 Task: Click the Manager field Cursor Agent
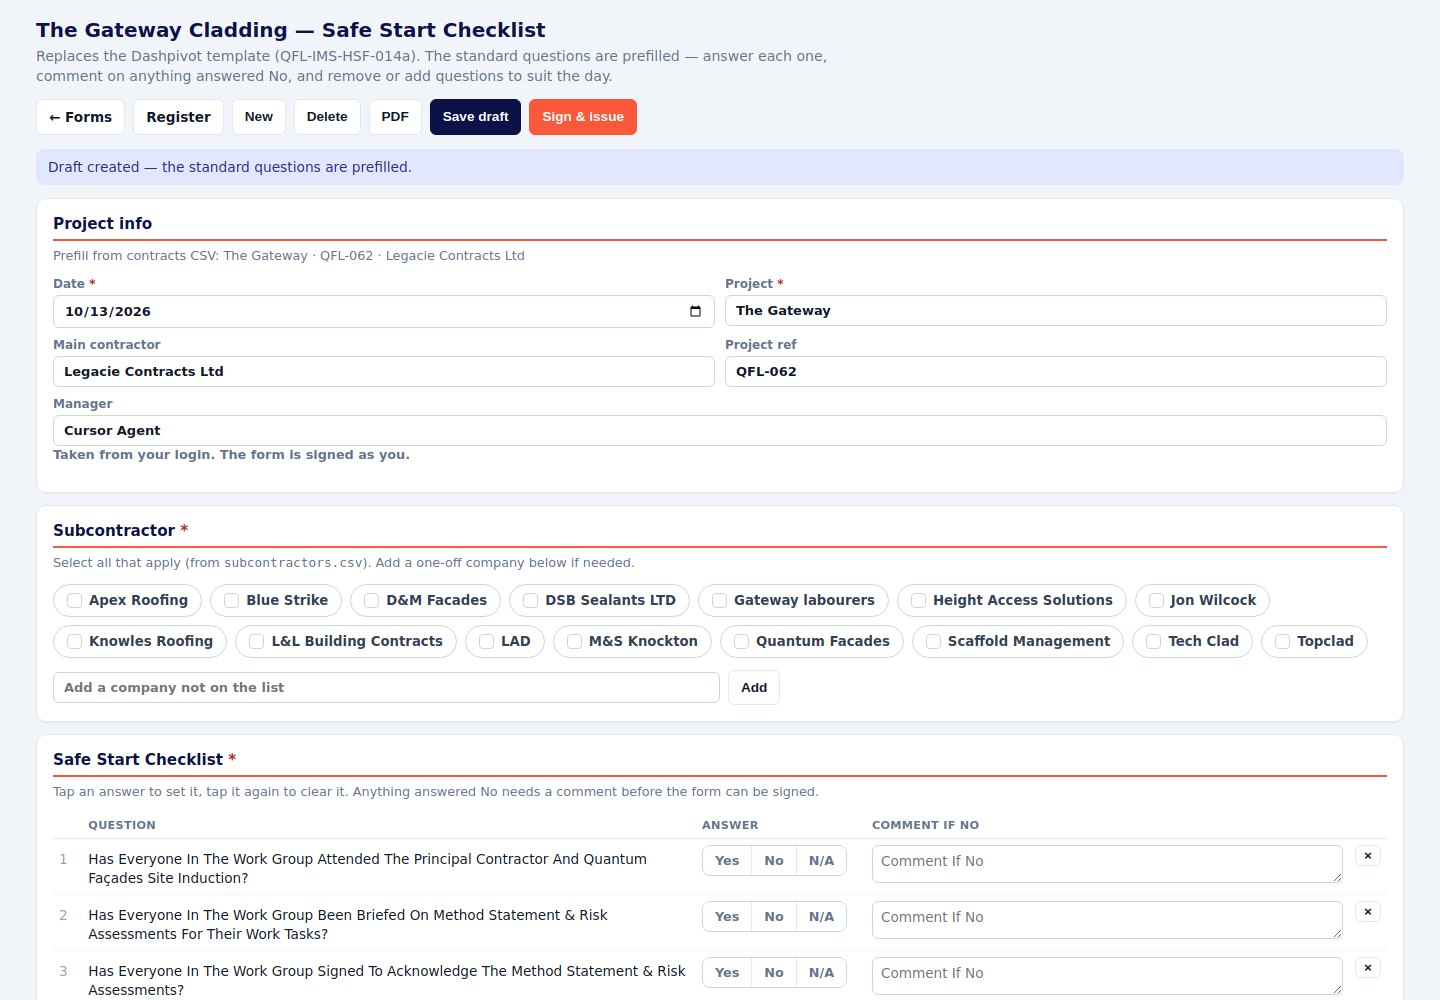[x=720, y=431]
